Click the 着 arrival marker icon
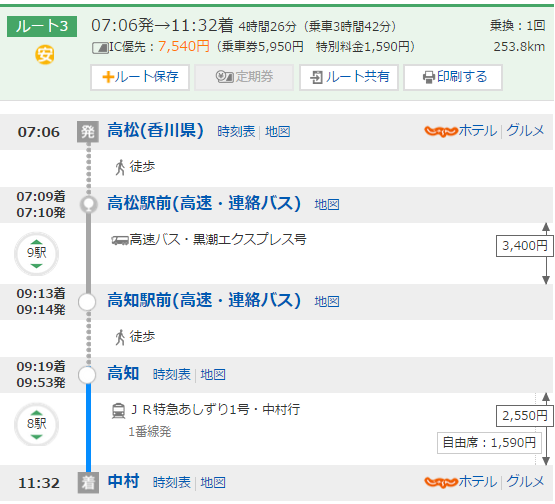Image resolution: width=555 pixels, height=504 pixels. [x=88, y=483]
